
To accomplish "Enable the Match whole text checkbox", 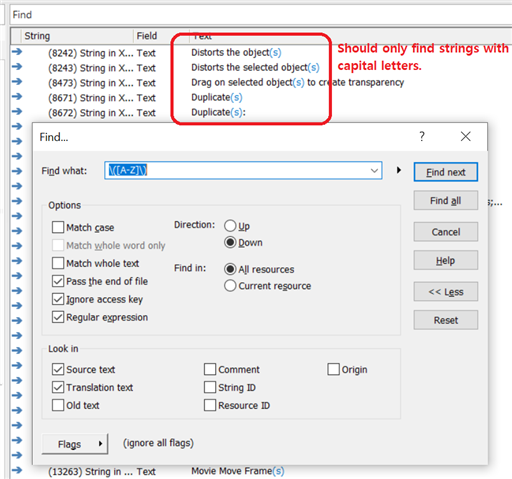I will point(58,263).
